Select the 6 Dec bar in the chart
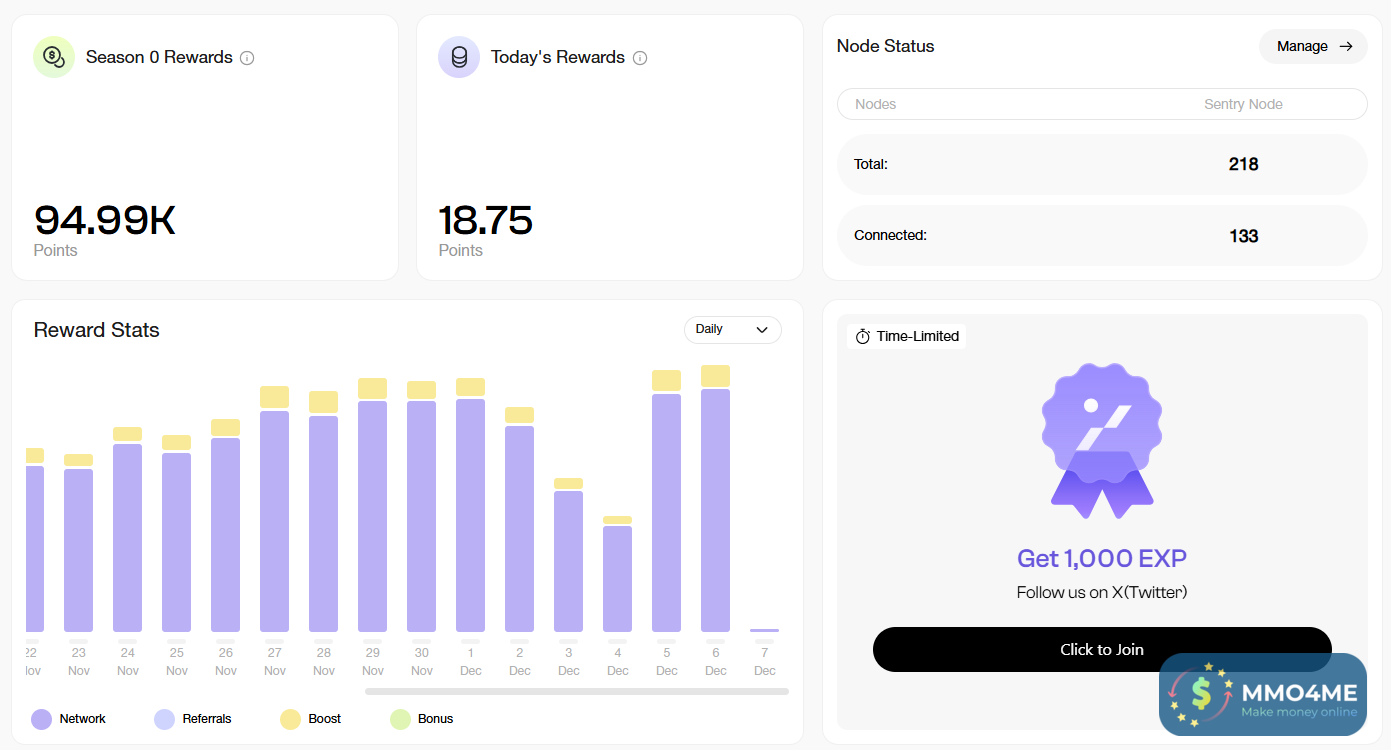 point(715,499)
